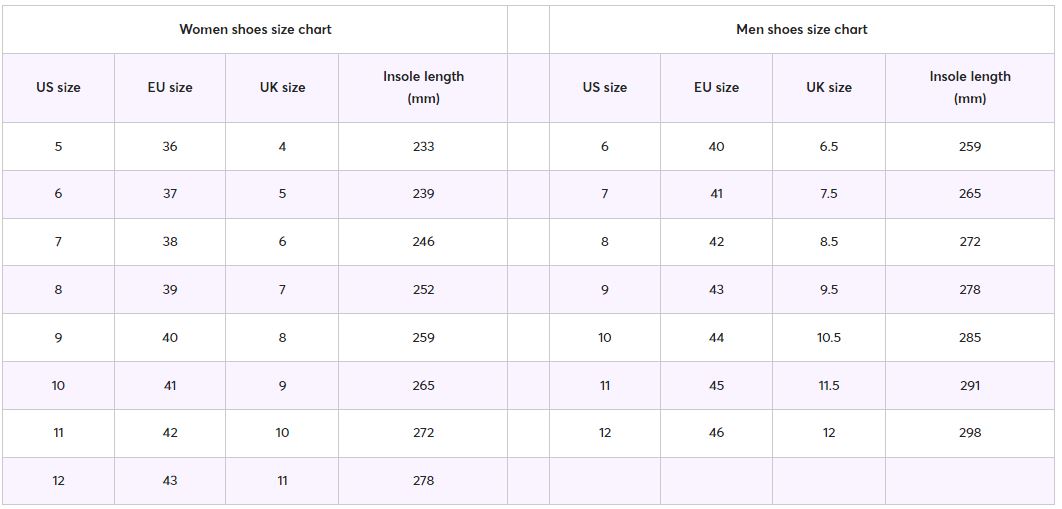This screenshot has height=509, width=1062.
Task: Click the men's Insole length (mm) header
Action: pyautogui.click(x=970, y=87)
